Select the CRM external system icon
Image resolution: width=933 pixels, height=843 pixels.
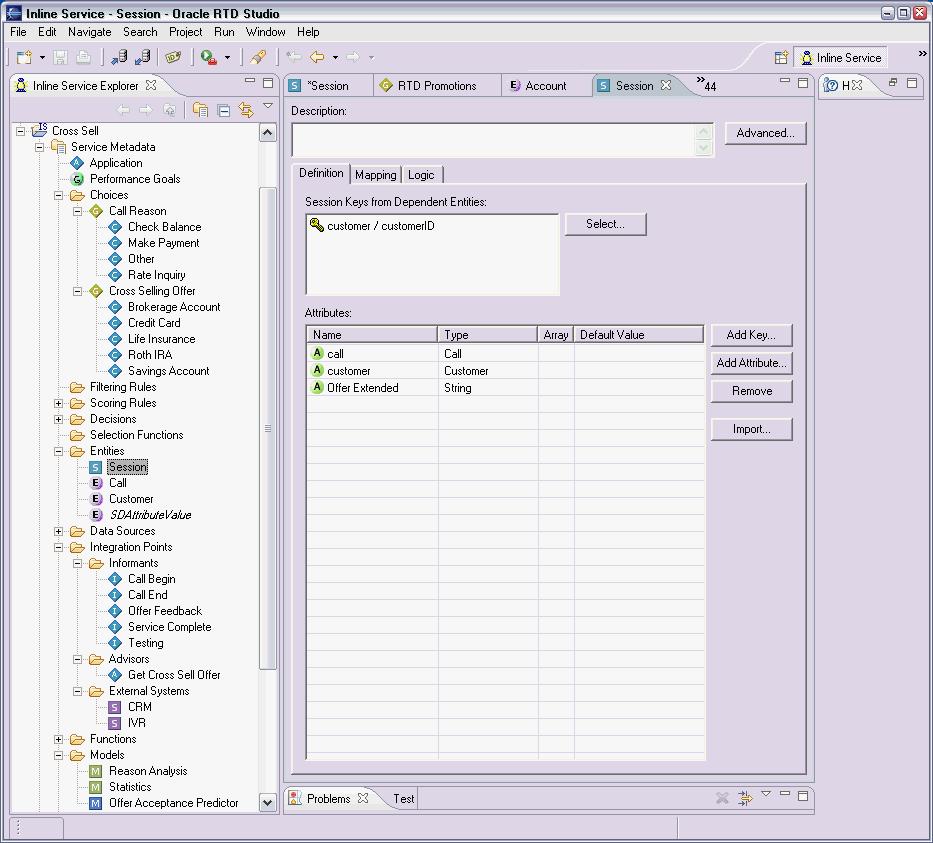point(115,707)
